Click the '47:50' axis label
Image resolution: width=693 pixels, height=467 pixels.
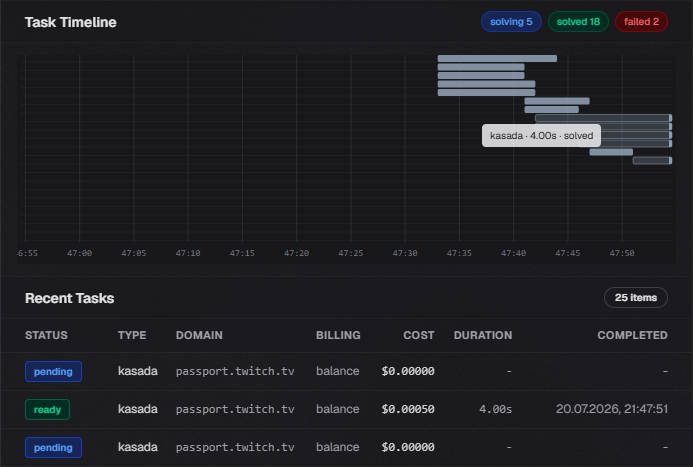click(622, 253)
